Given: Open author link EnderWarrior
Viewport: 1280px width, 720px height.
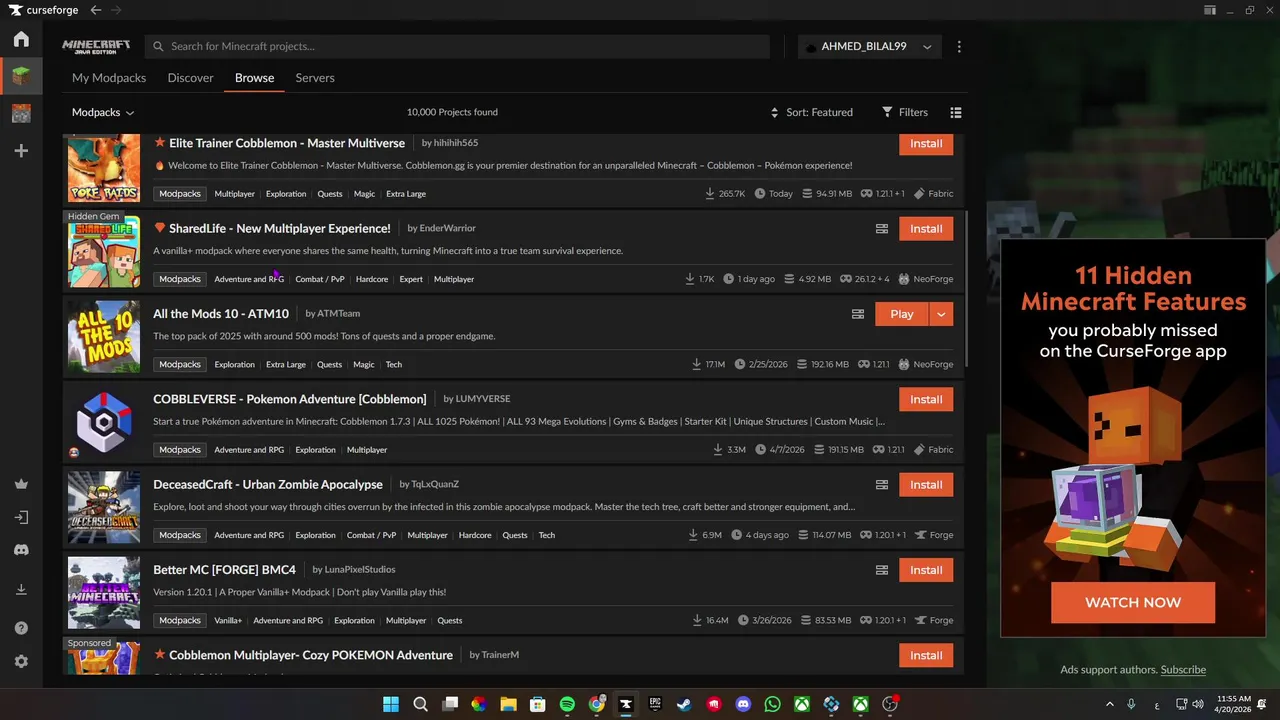Looking at the screenshot, I should (x=447, y=229).
